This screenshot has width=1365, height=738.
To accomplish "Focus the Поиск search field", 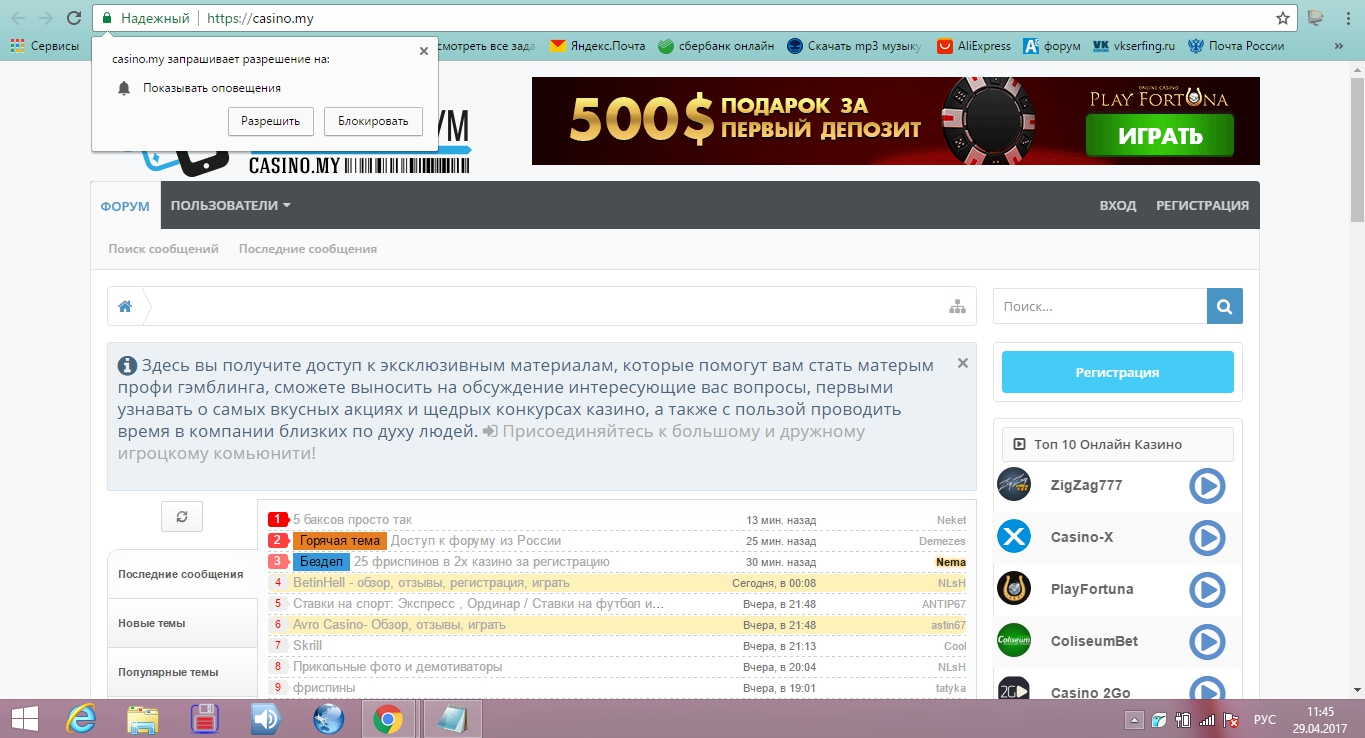I will [1100, 307].
